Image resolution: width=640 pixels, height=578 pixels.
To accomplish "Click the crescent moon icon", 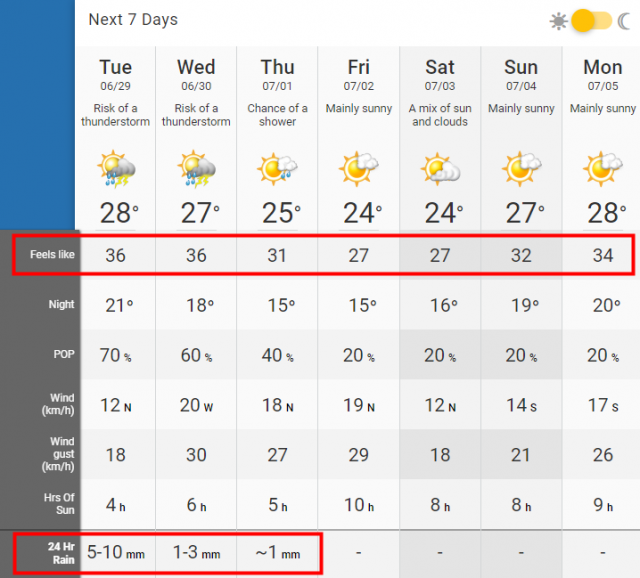I will (x=624, y=21).
